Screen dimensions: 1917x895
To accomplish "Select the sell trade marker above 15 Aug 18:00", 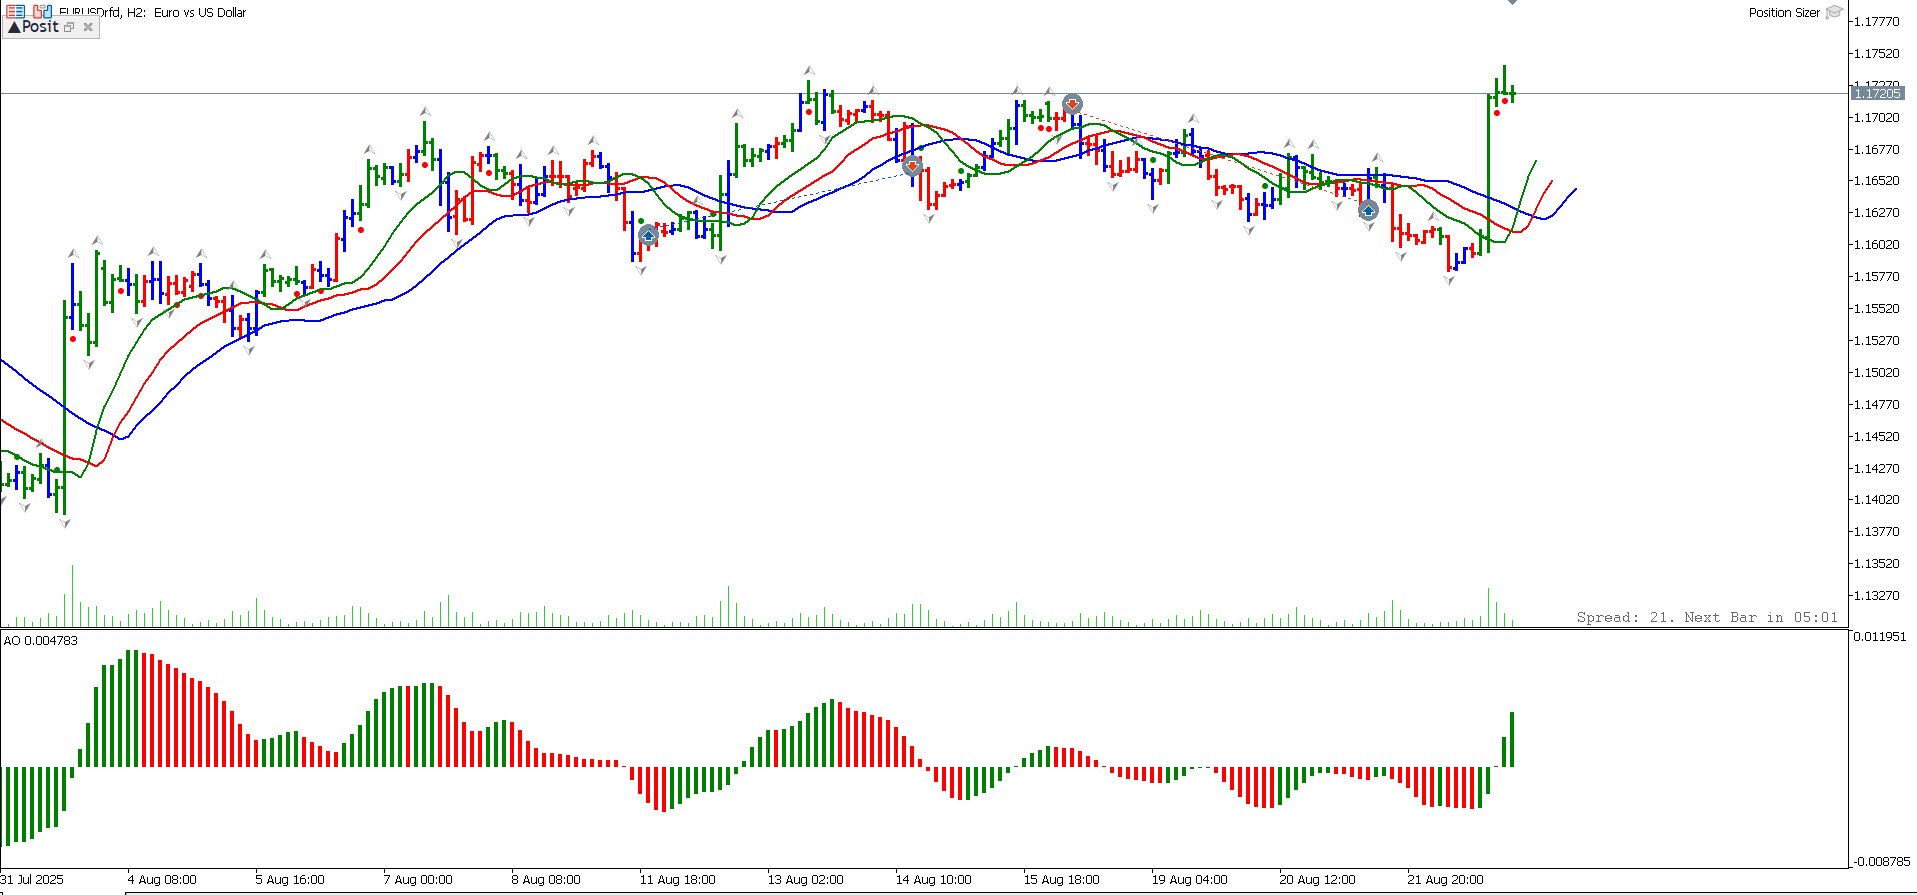I will click(1072, 104).
